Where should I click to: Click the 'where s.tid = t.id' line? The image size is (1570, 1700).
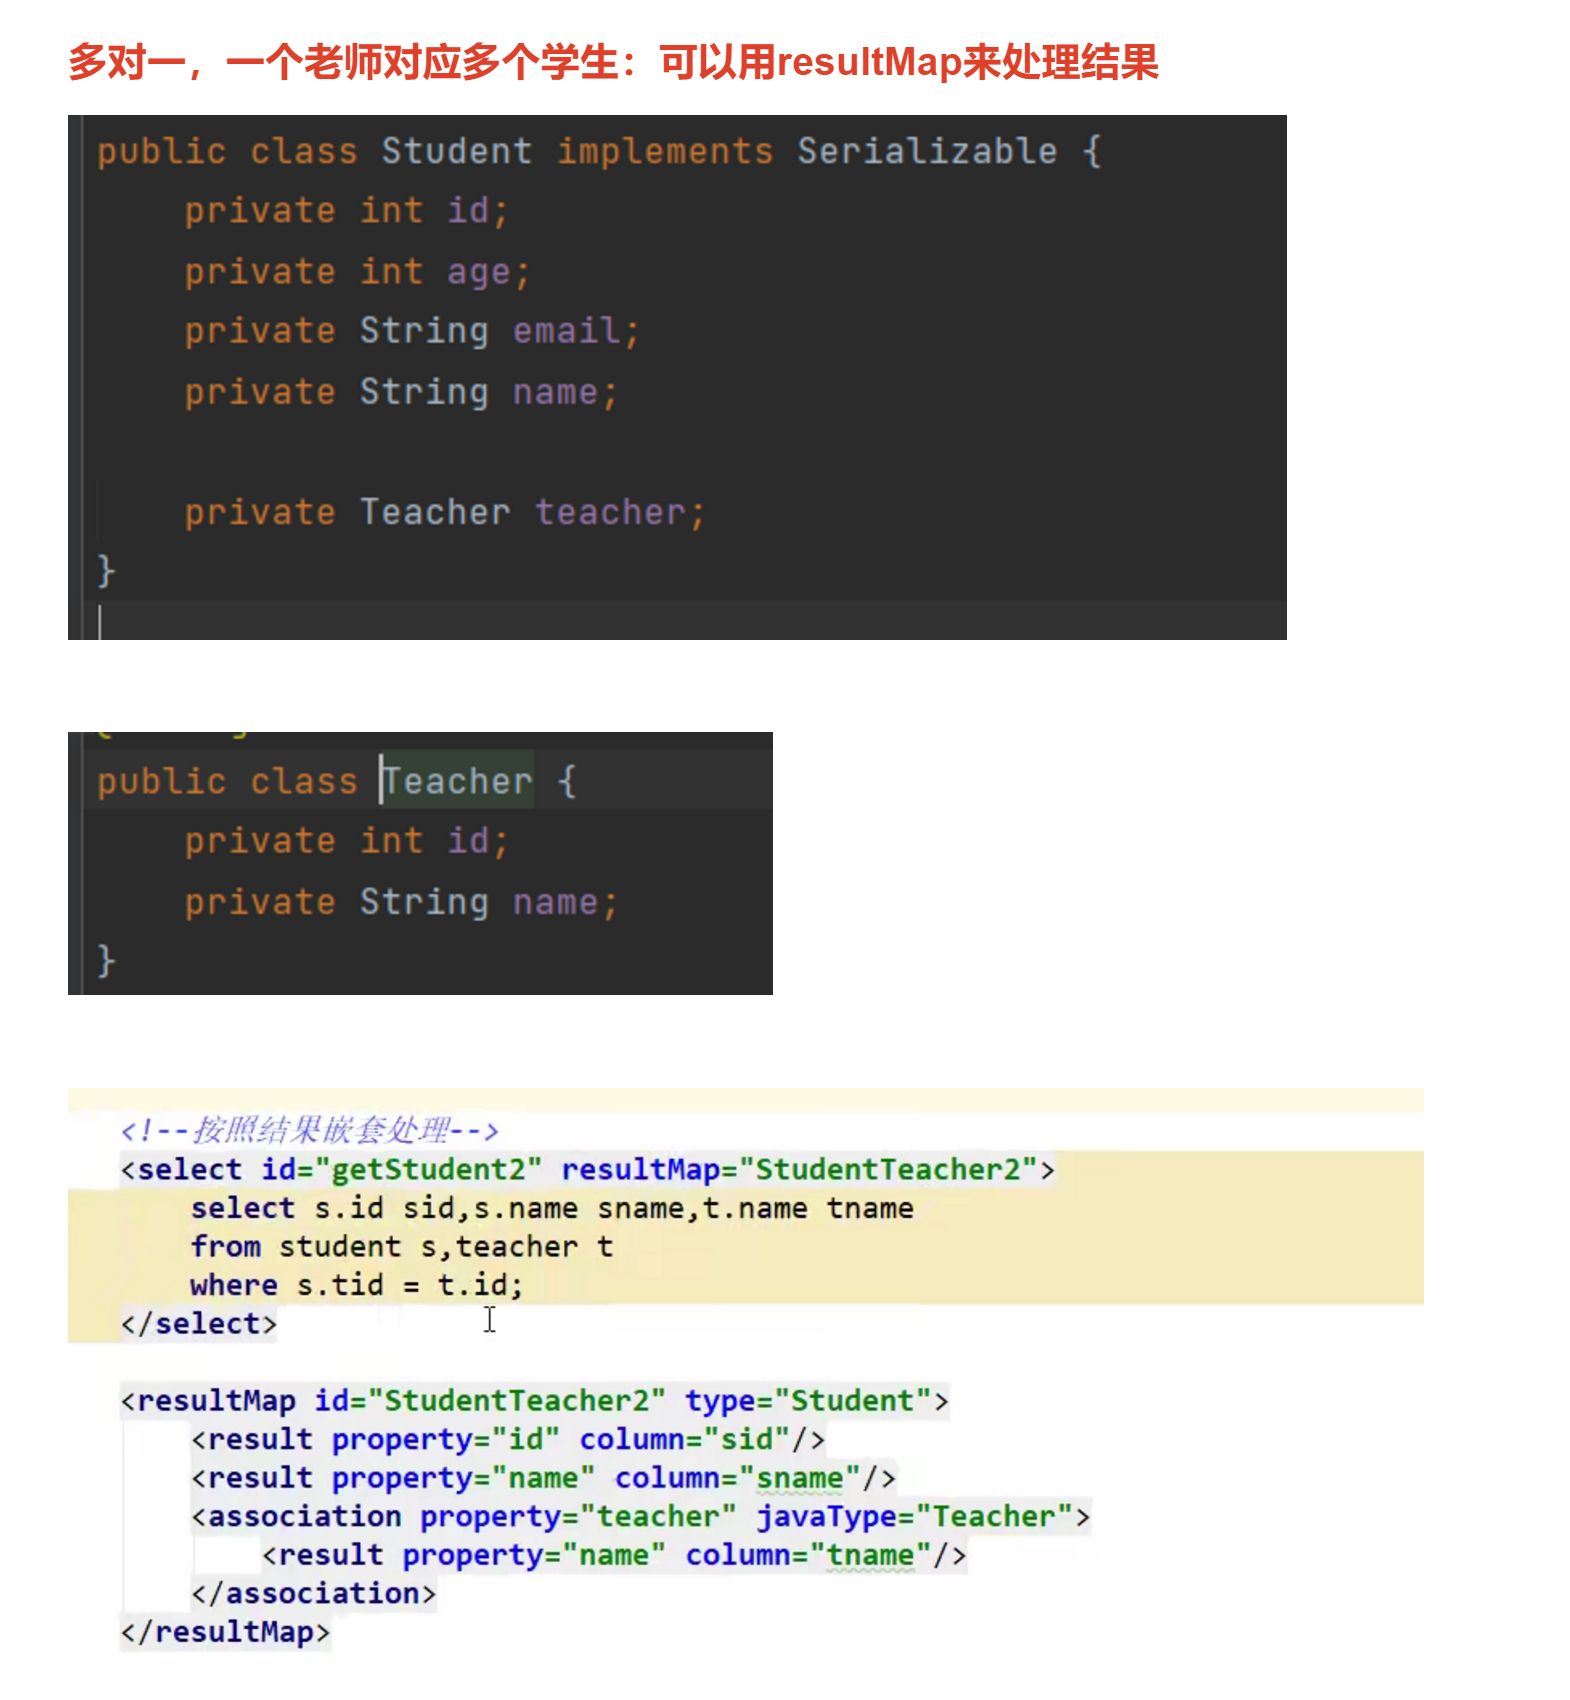pyautogui.click(x=356, y=1285)
